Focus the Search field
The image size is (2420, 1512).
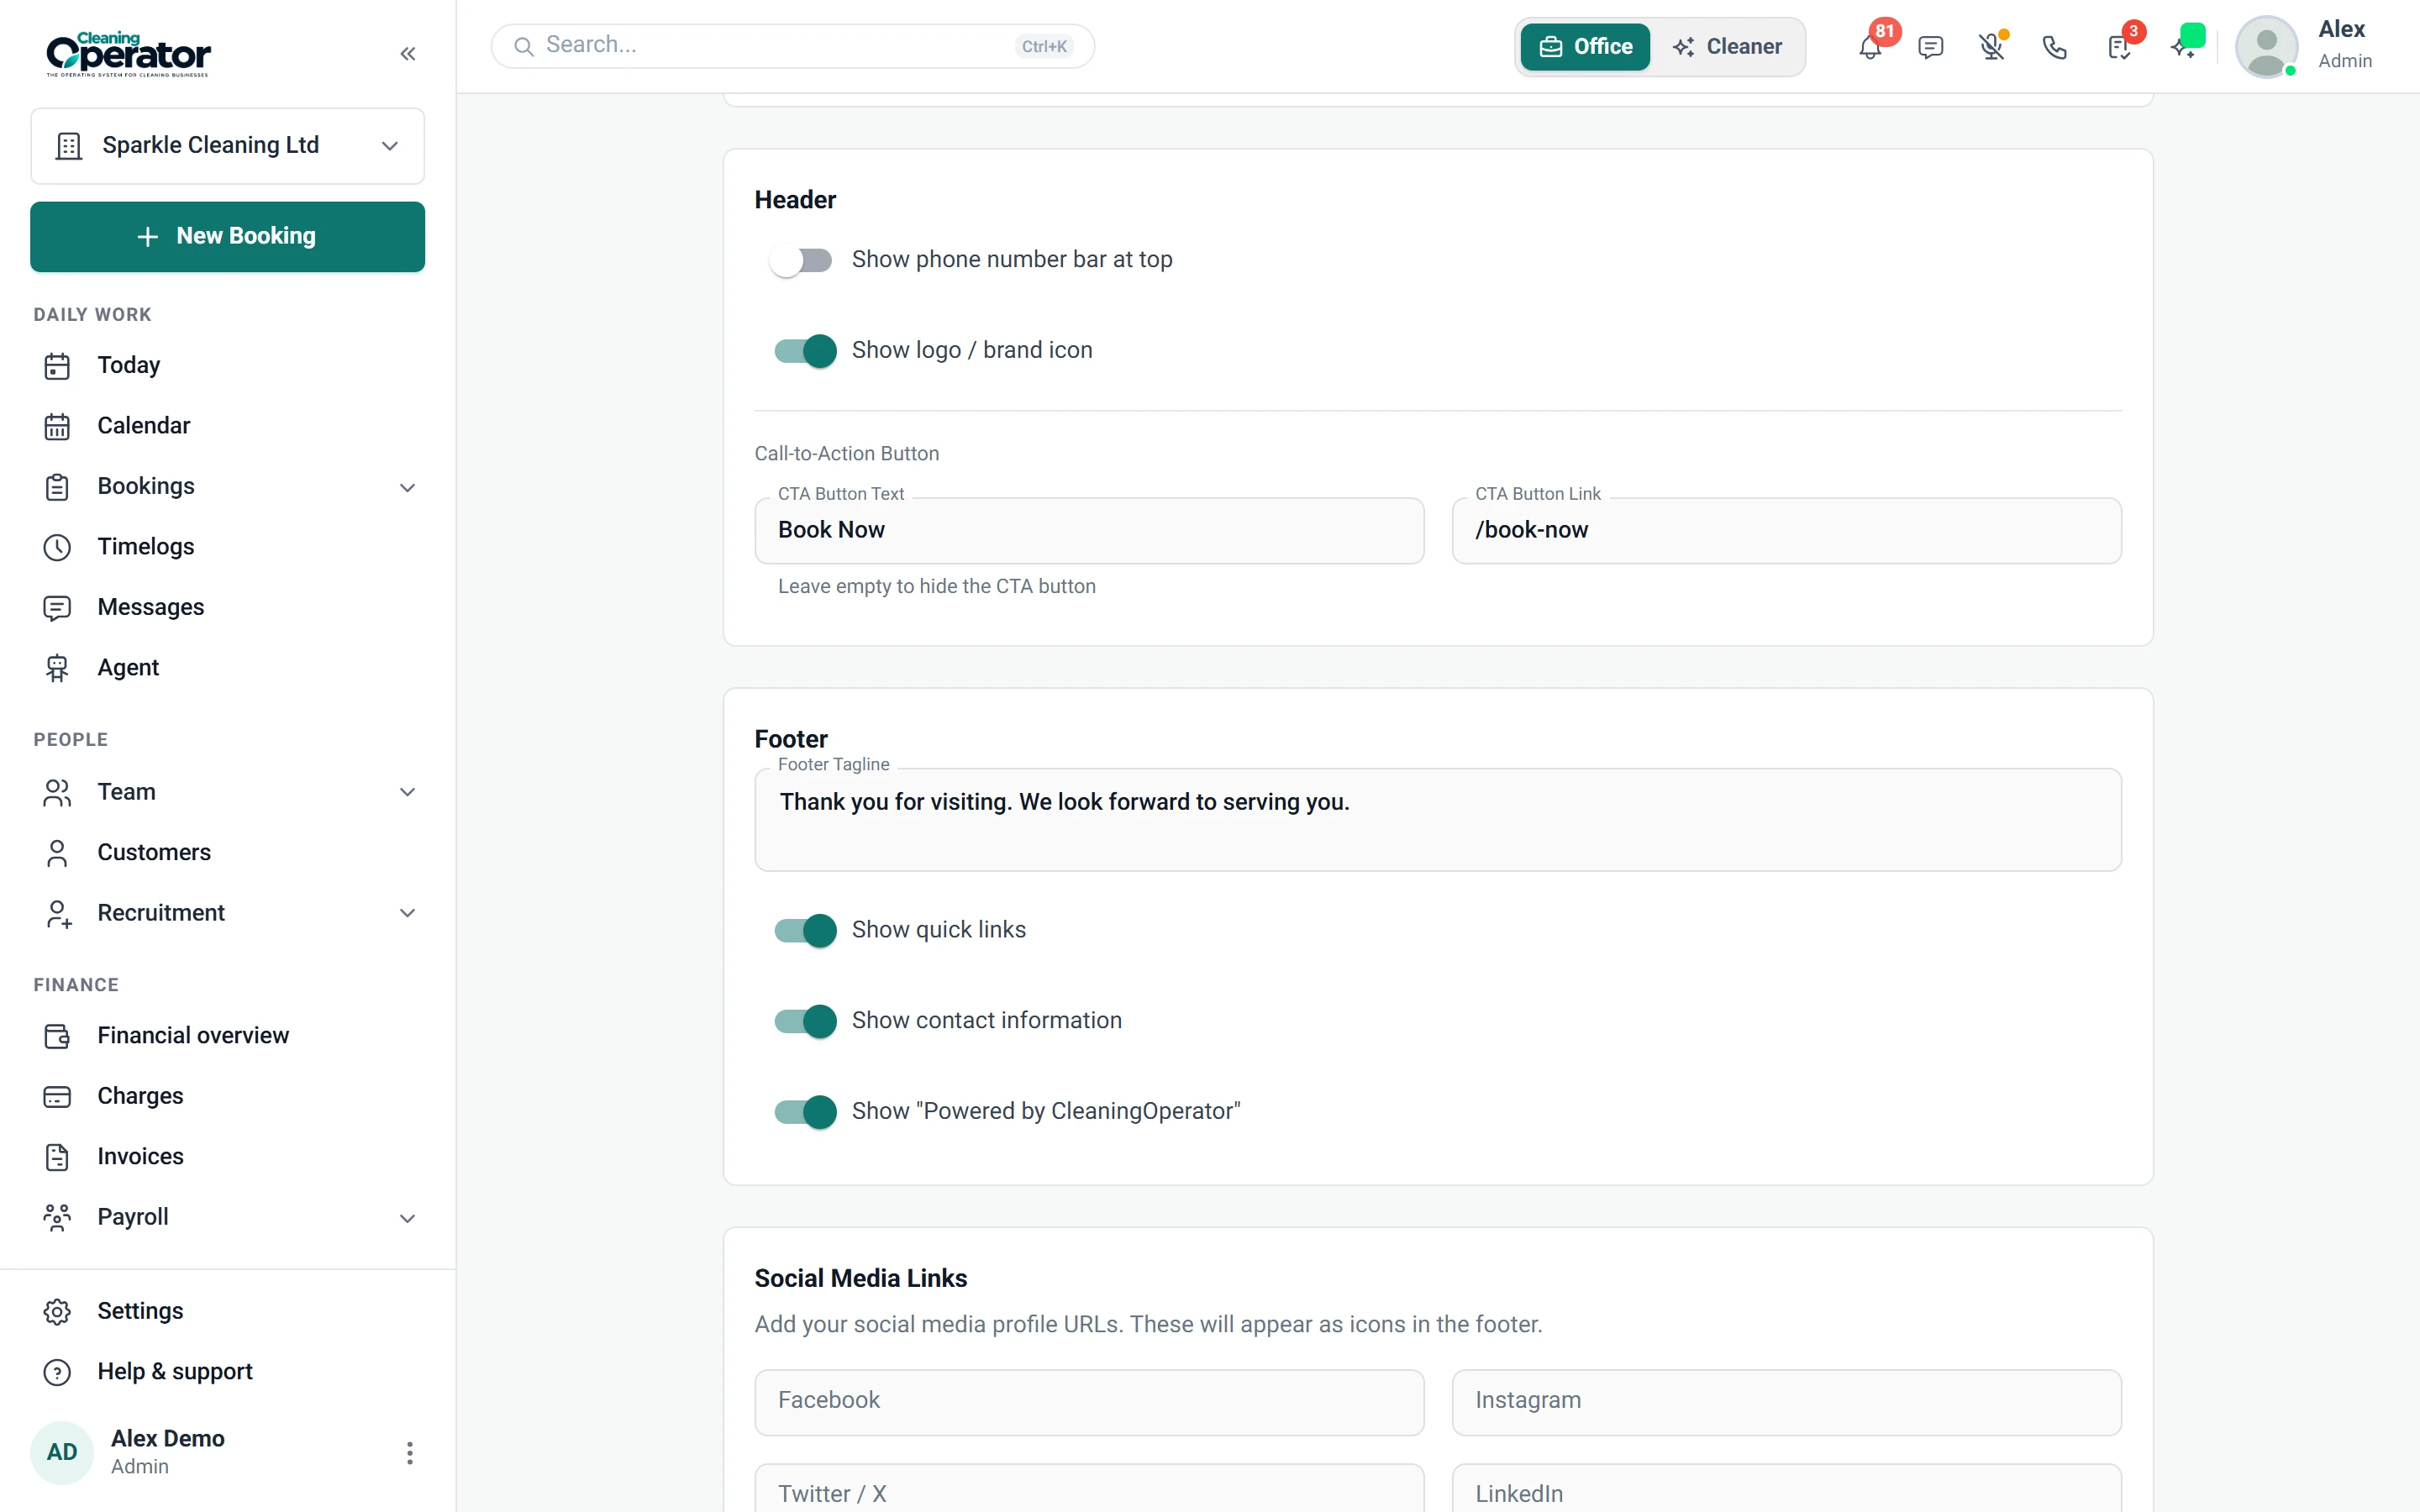click(792, 46)
